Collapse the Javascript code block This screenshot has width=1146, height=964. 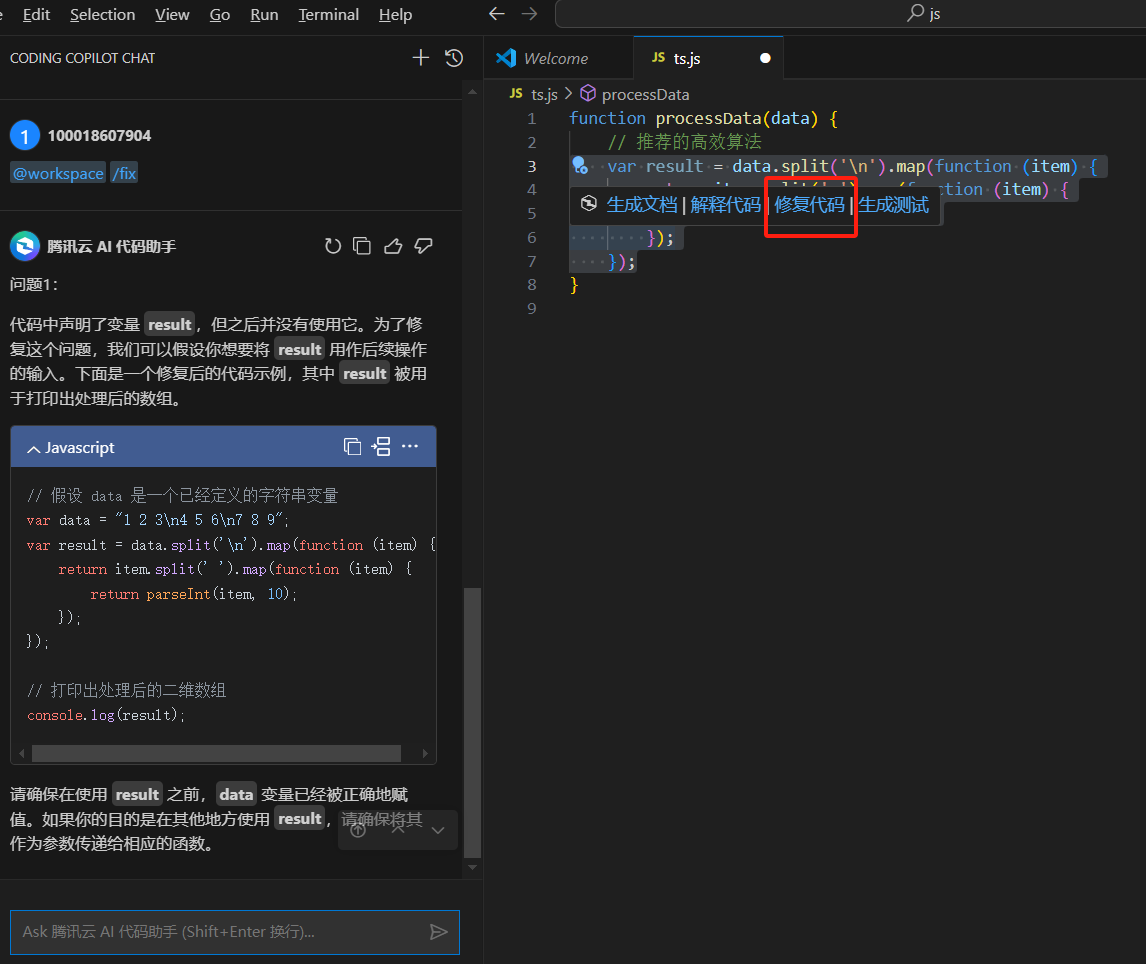click(34, 449)
